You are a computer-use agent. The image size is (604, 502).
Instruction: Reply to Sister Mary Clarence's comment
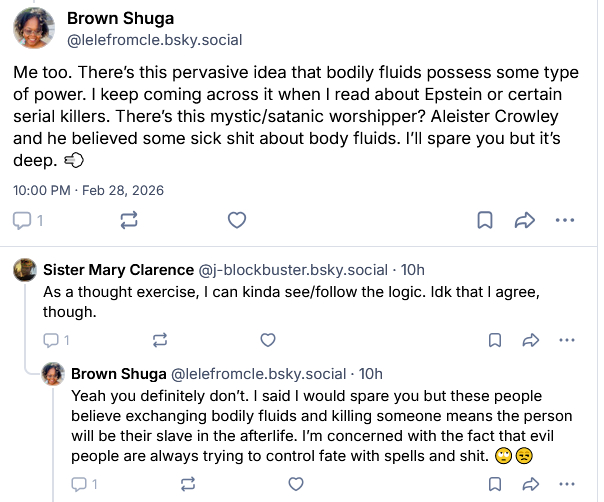tap(56, 340)
